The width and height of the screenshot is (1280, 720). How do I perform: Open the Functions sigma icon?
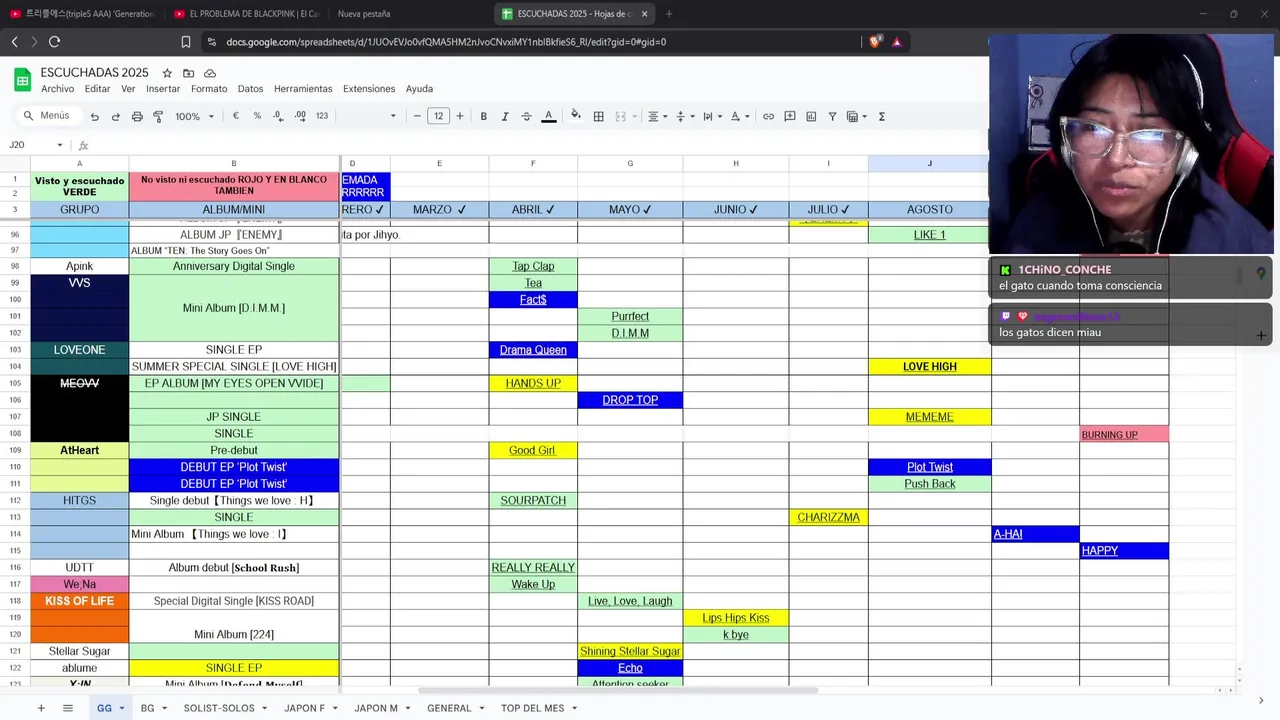tap(881, 116)
